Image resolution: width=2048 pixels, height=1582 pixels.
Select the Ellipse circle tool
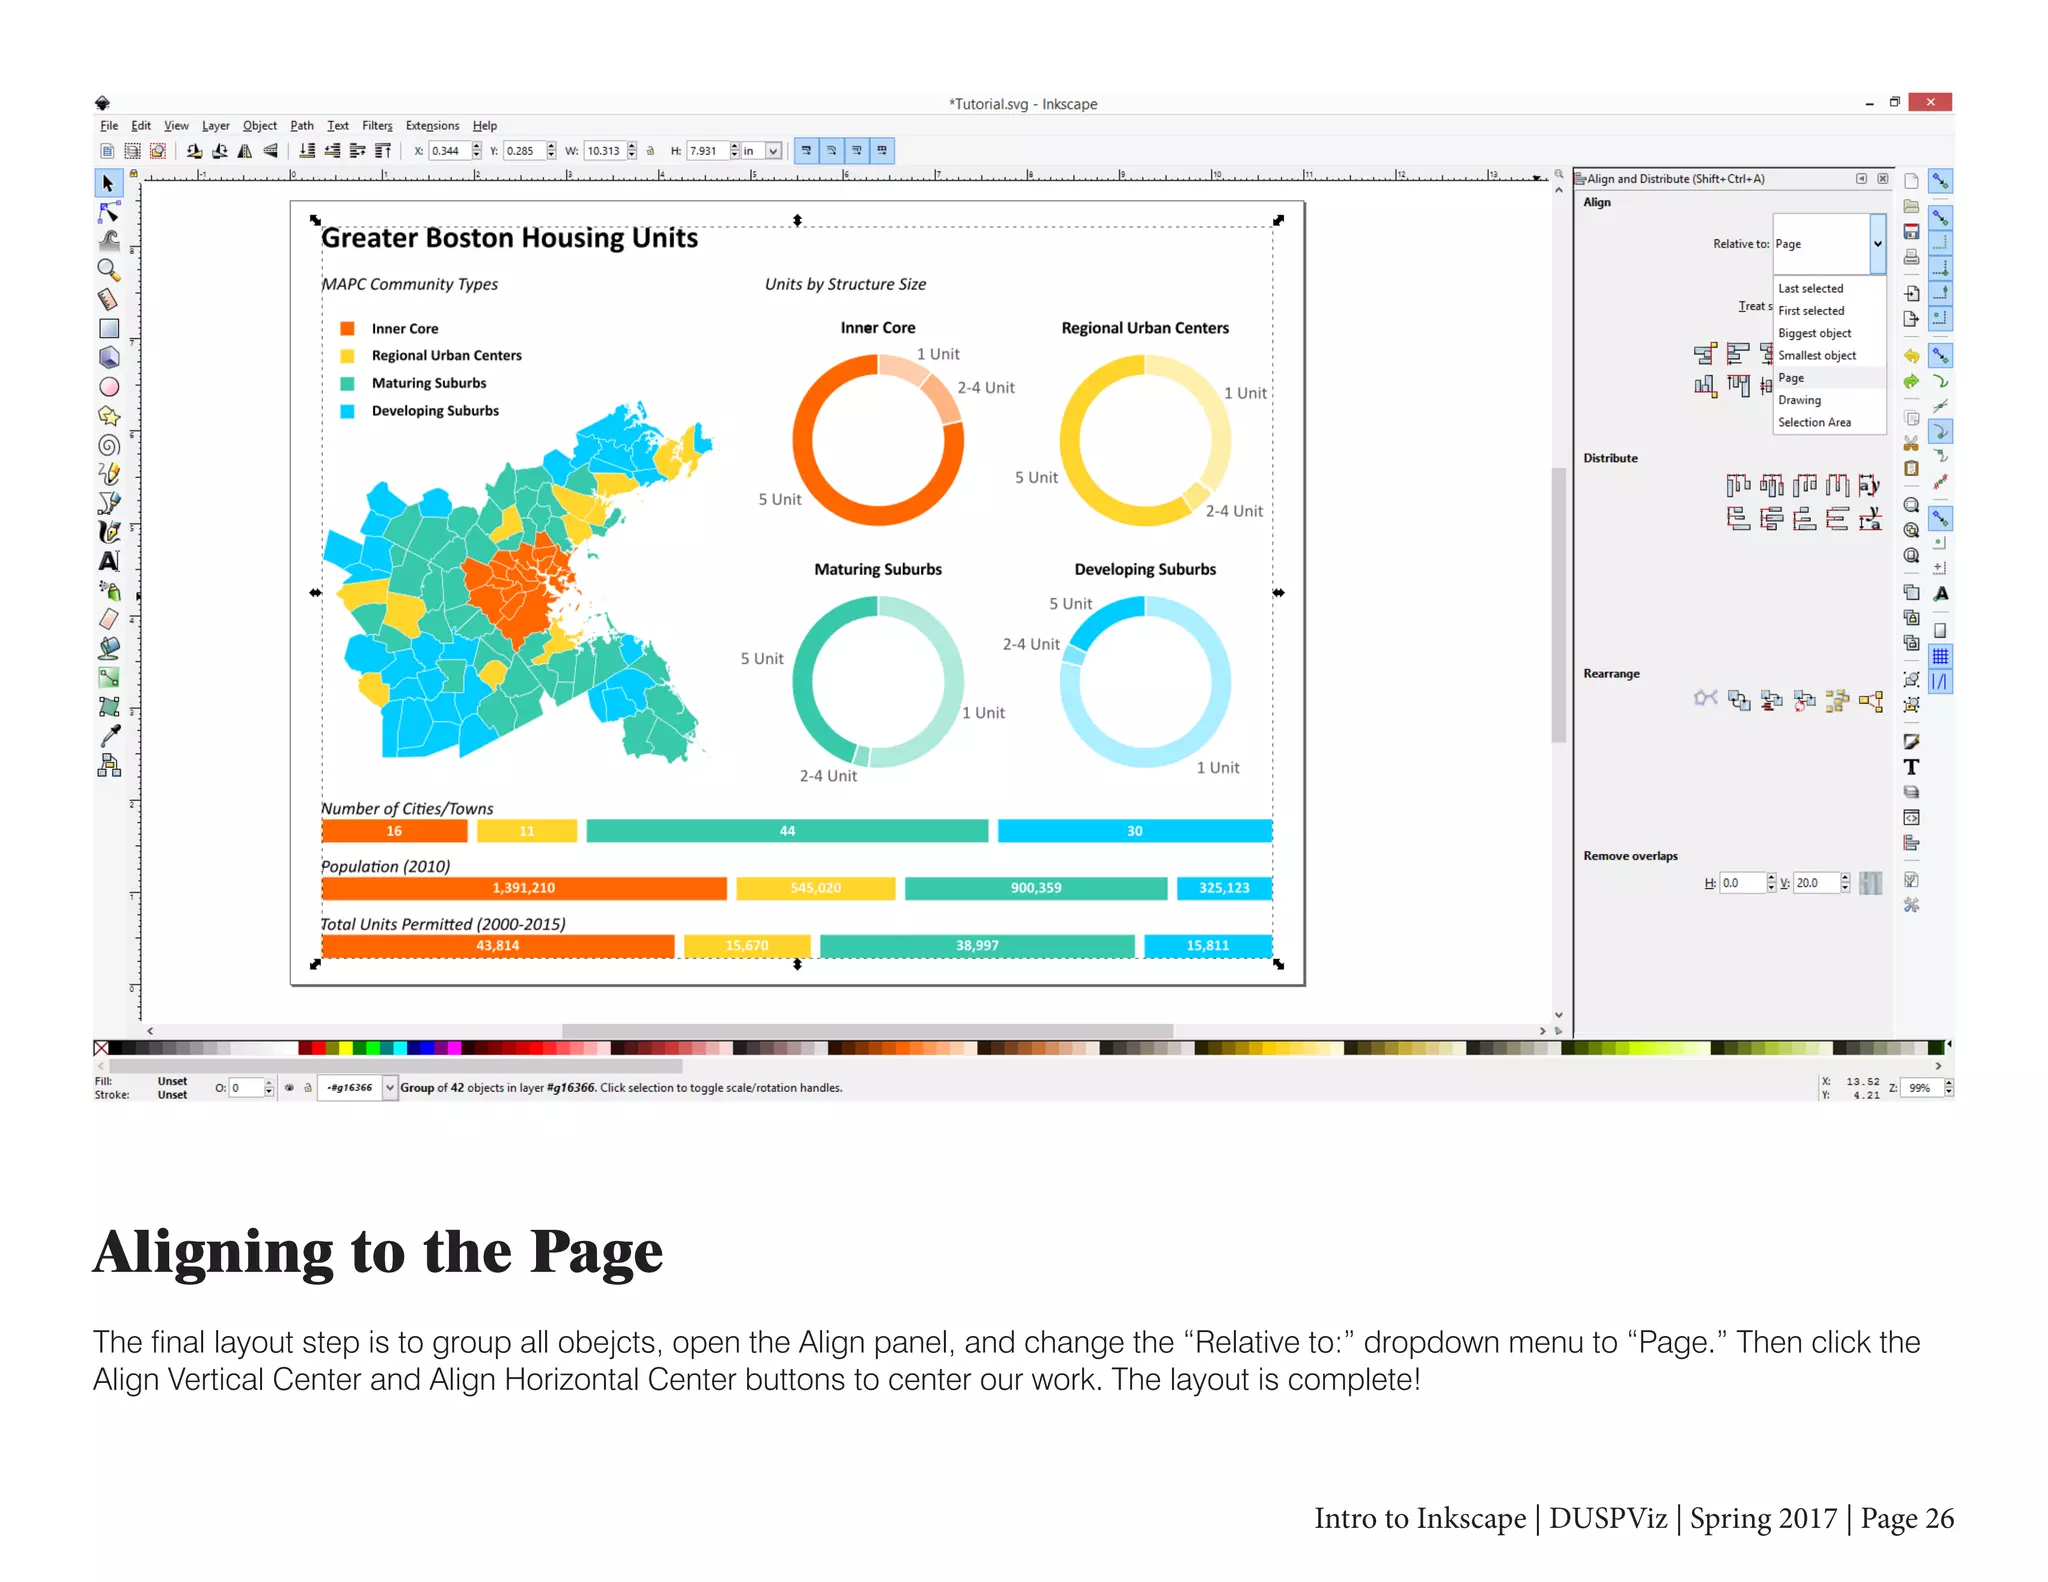pos(108,387)
